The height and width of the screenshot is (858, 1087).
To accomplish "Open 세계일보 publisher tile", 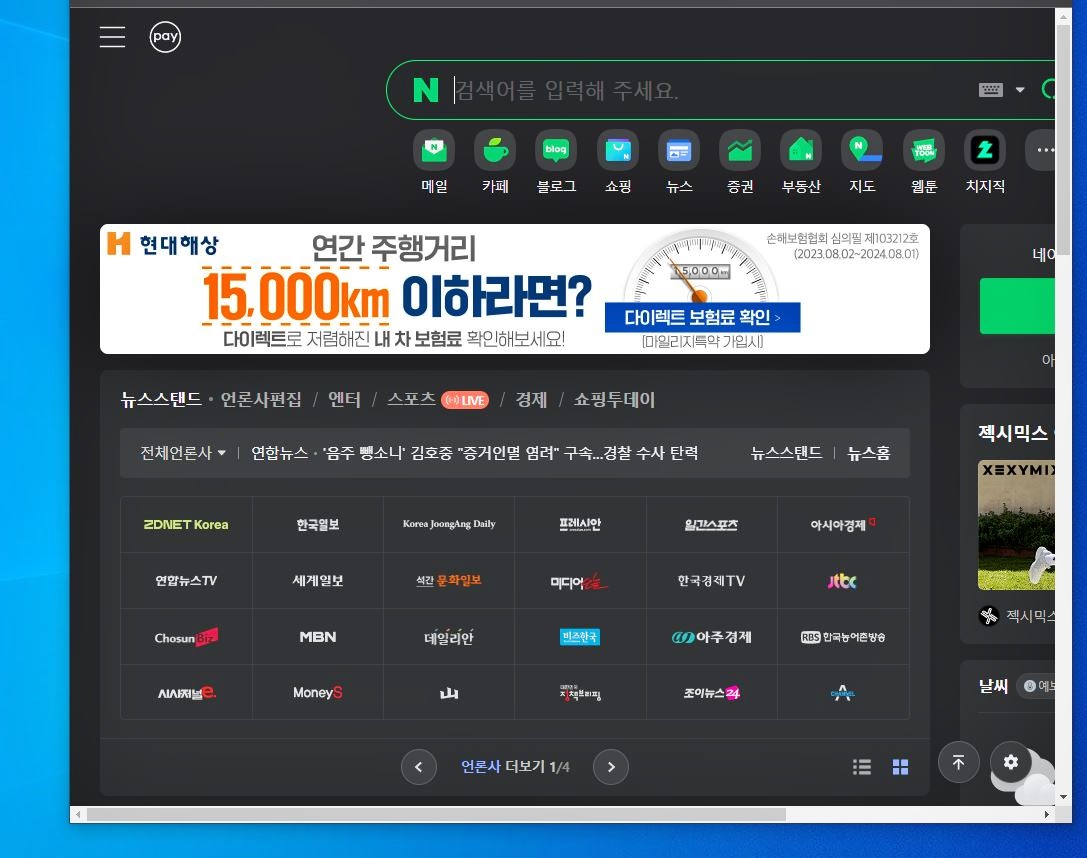I will (318, 581).
